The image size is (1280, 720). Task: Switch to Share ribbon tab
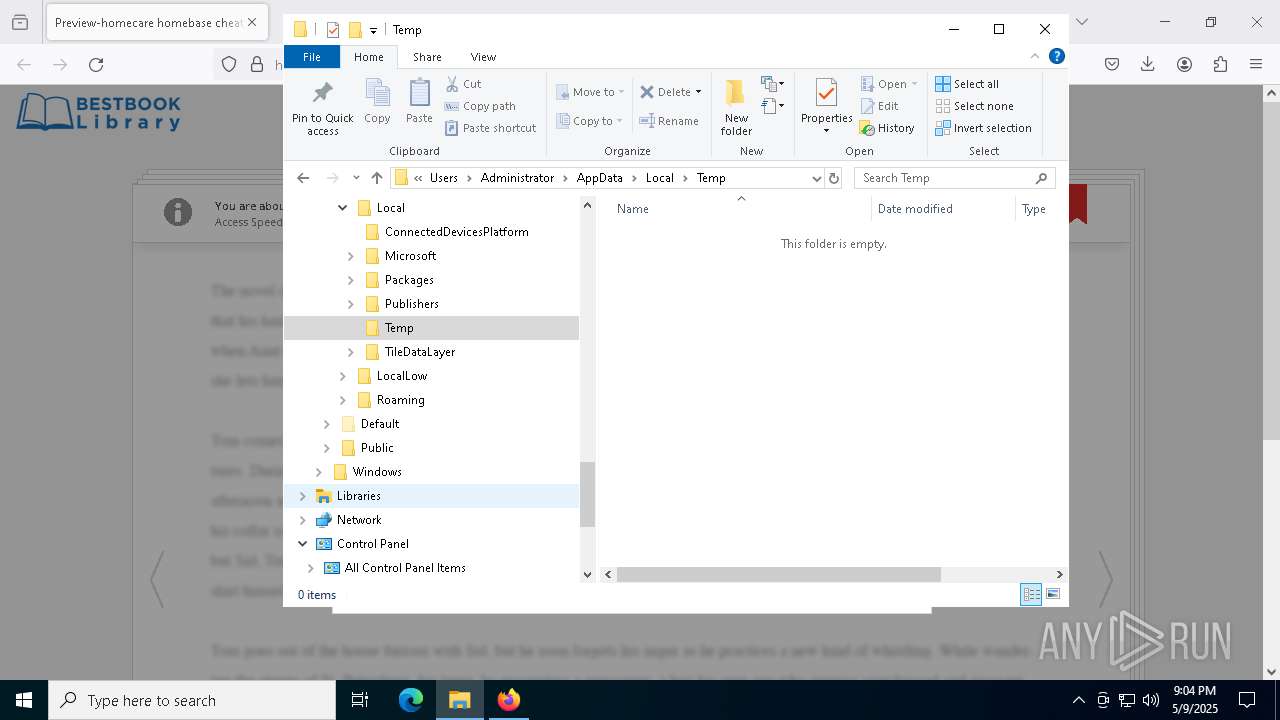427,57
